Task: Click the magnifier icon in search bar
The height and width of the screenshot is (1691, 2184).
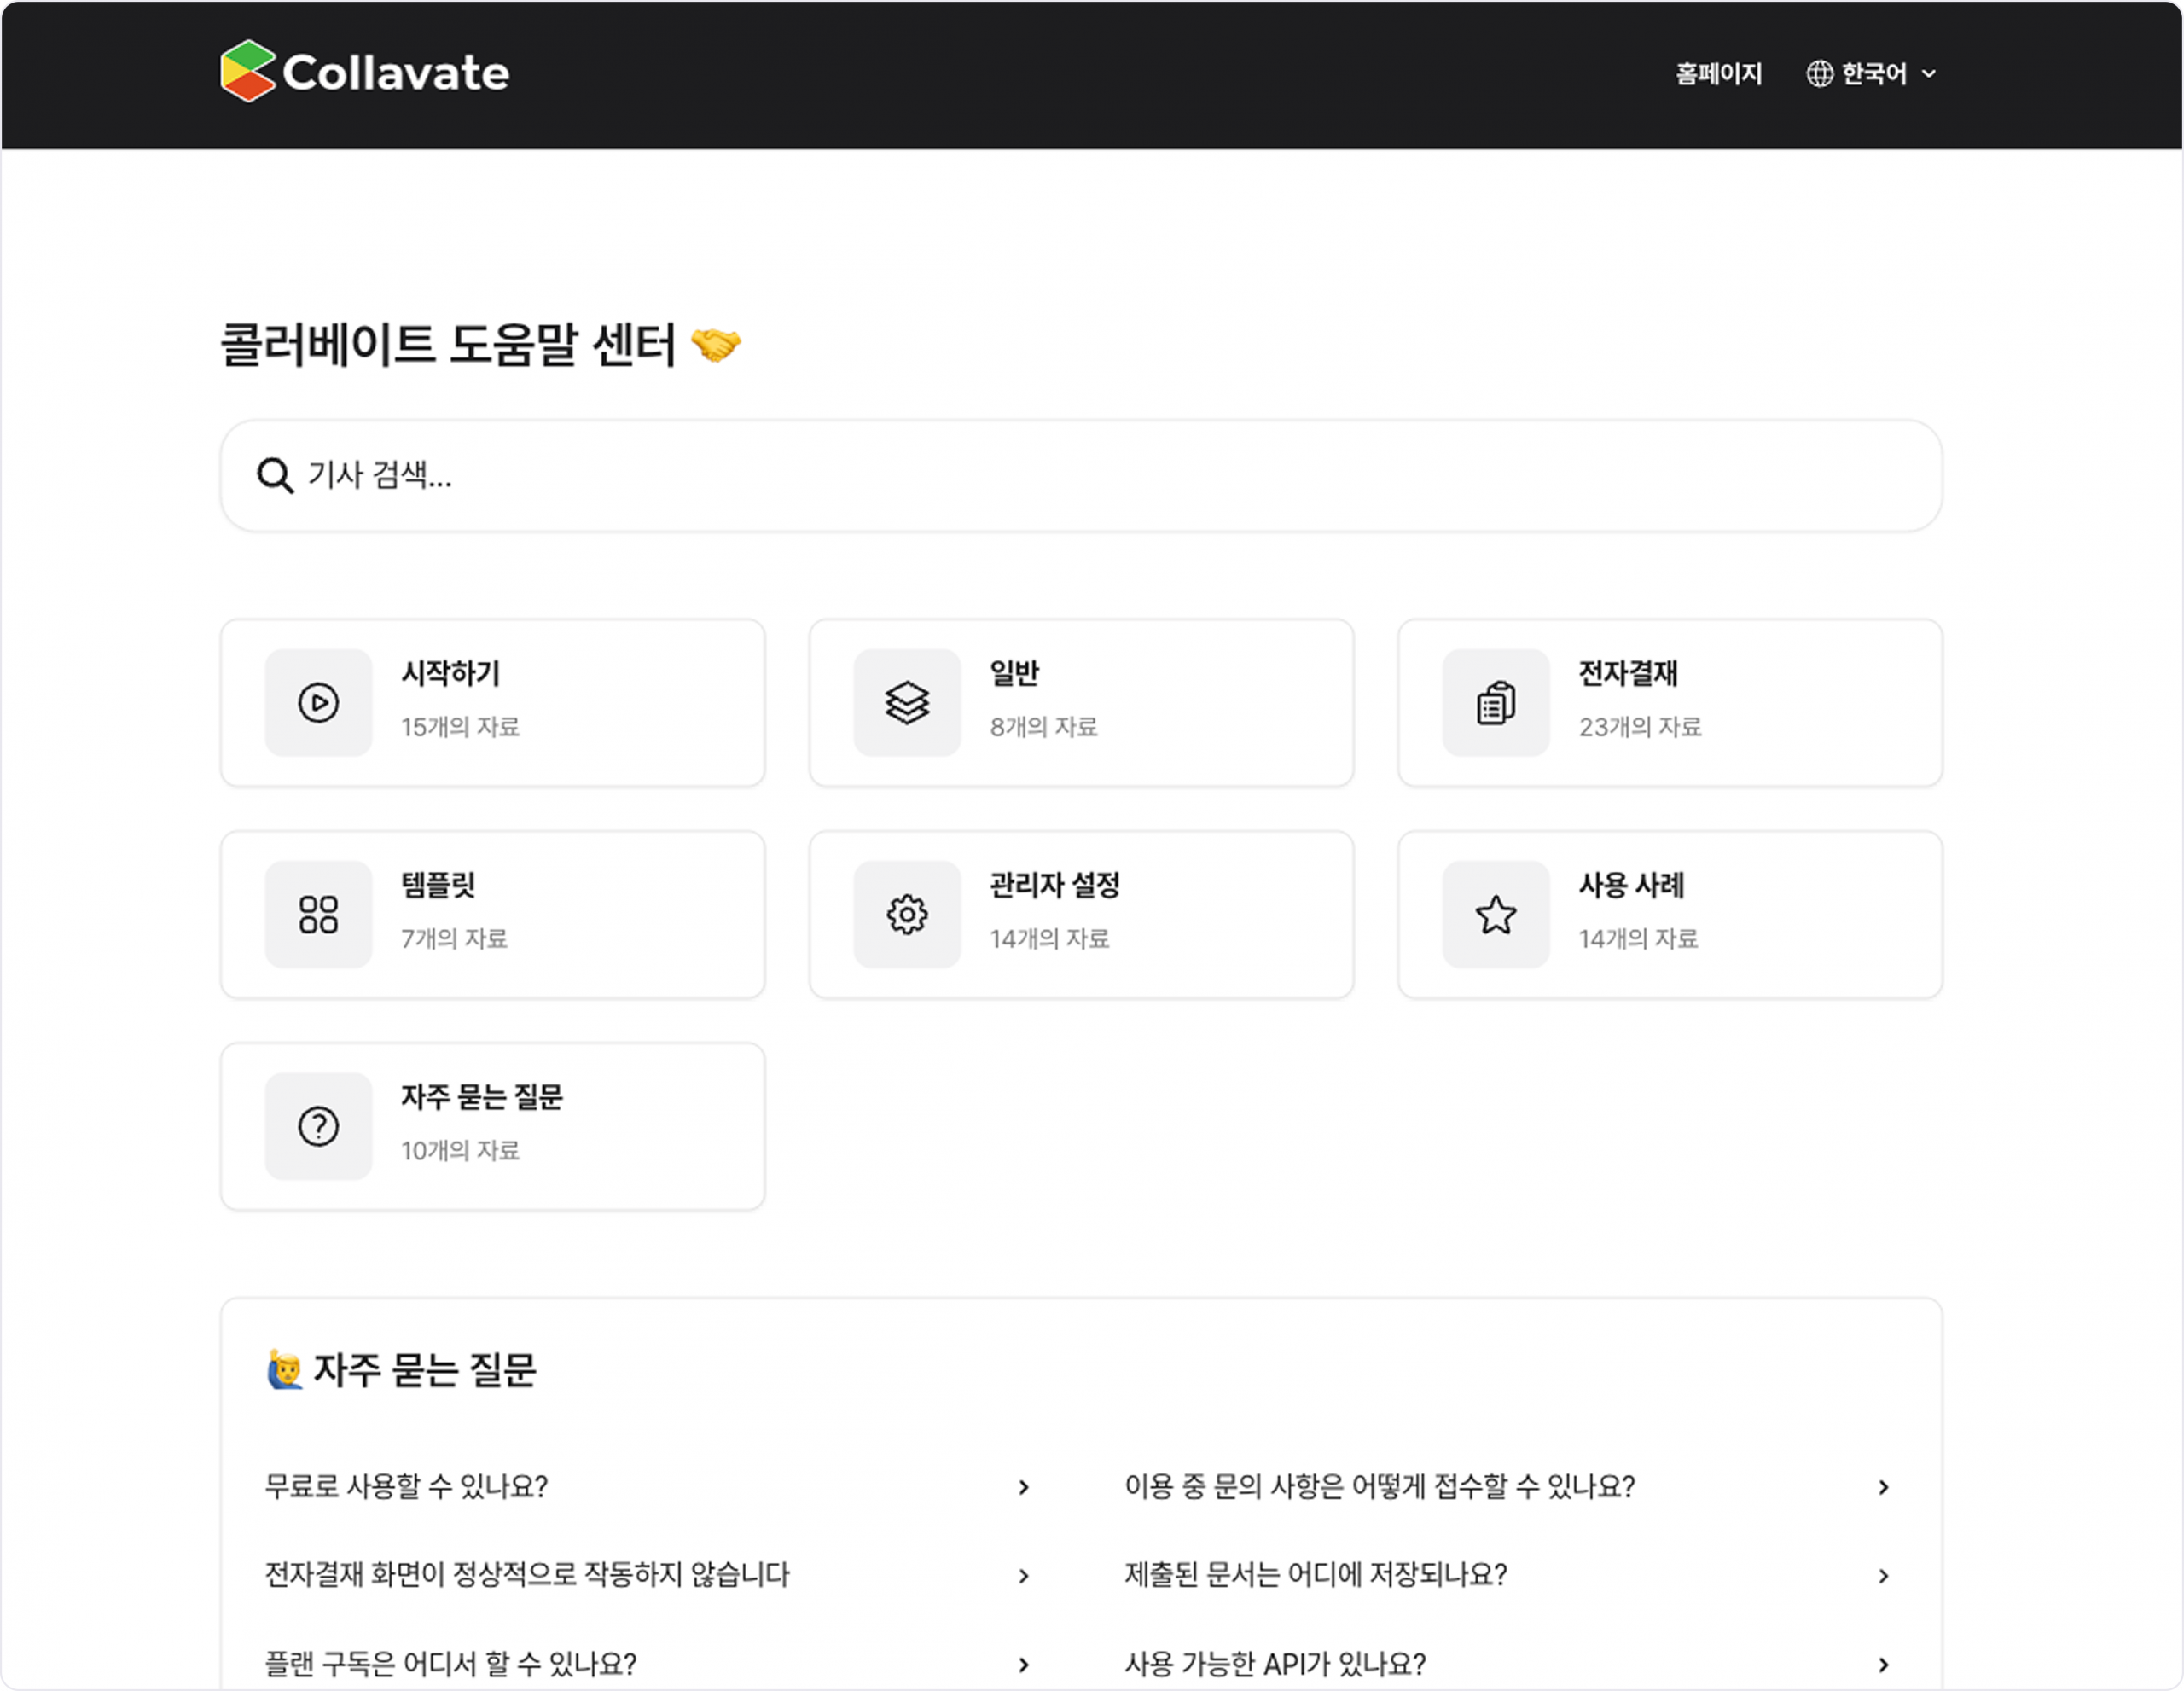Action: [x=274, y=476]
